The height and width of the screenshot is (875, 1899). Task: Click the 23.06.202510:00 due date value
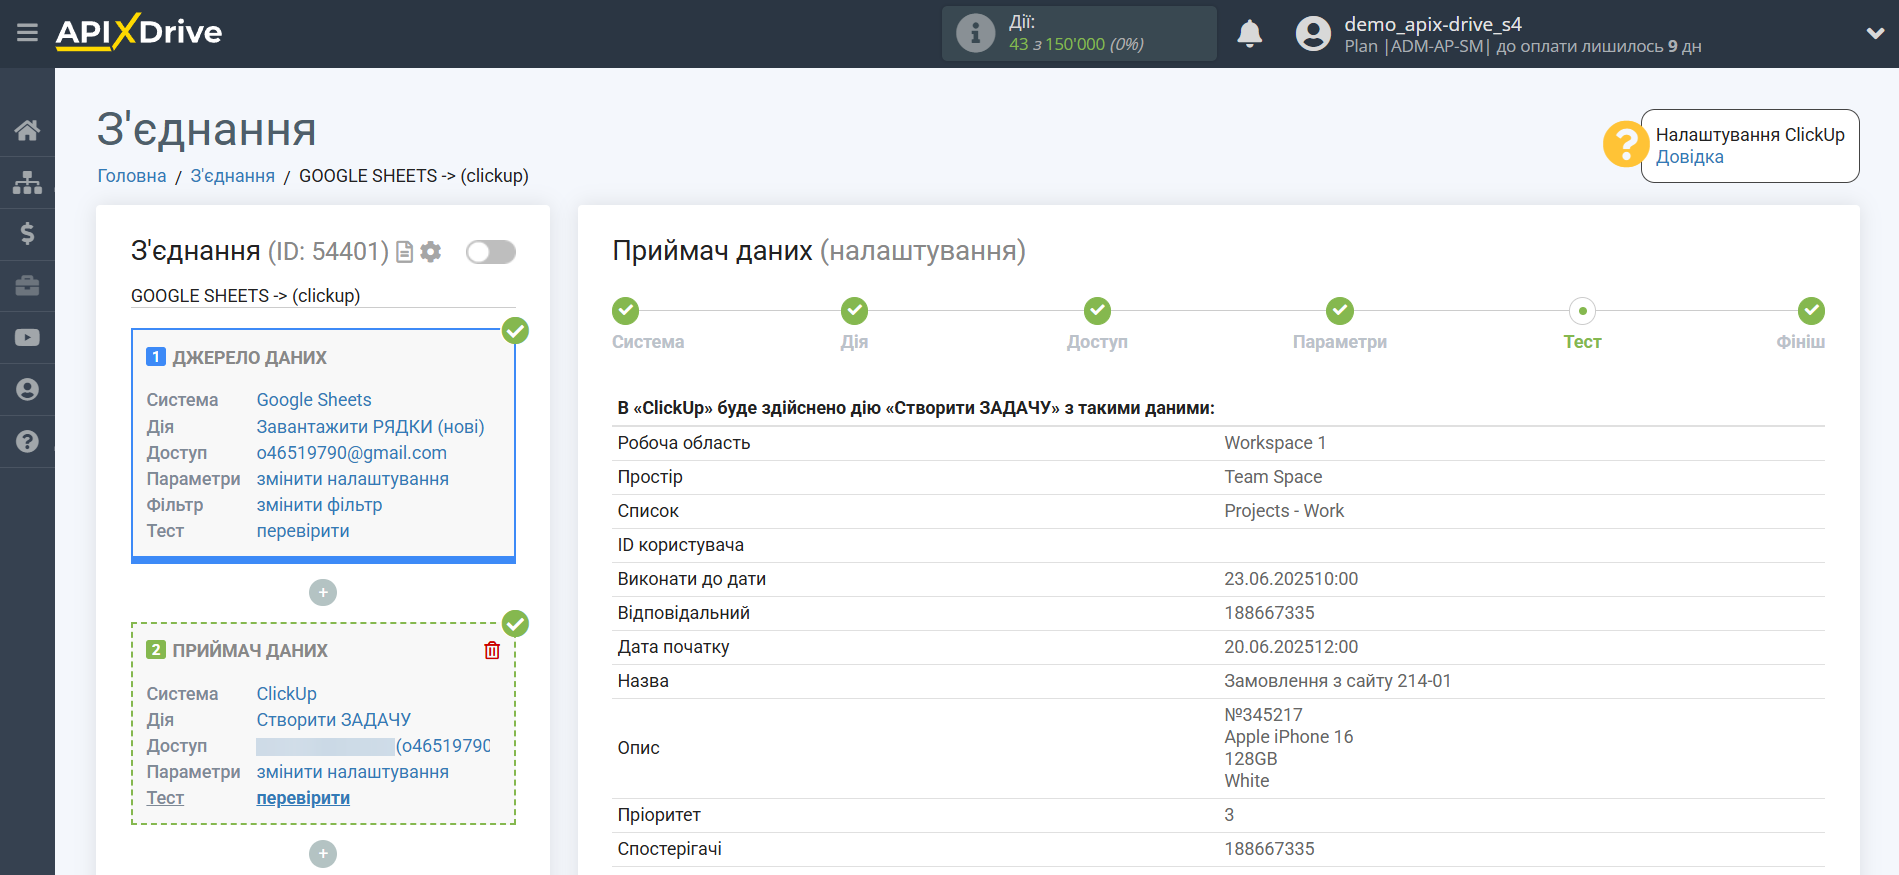pyautogui.click(x=1291, y=579)
